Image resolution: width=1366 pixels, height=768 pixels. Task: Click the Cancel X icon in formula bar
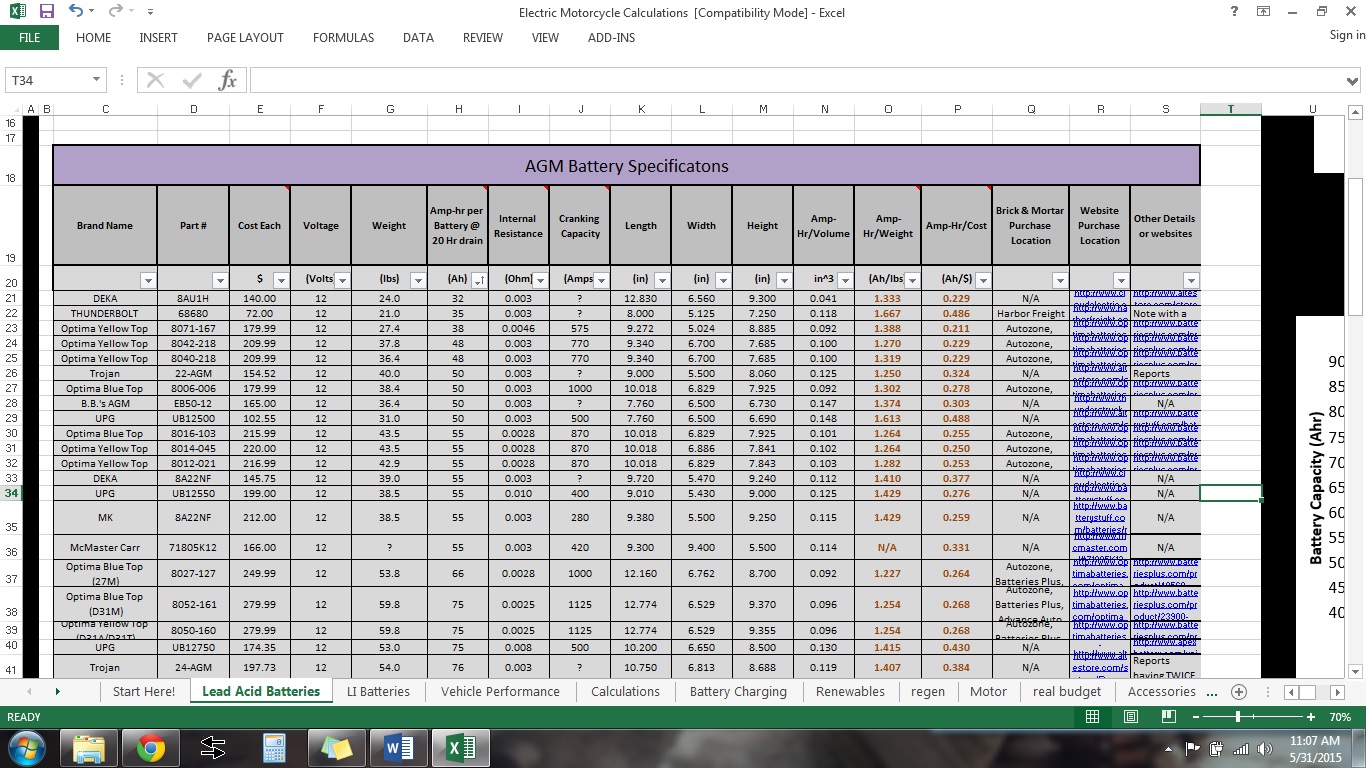click(x=156, y=80)
